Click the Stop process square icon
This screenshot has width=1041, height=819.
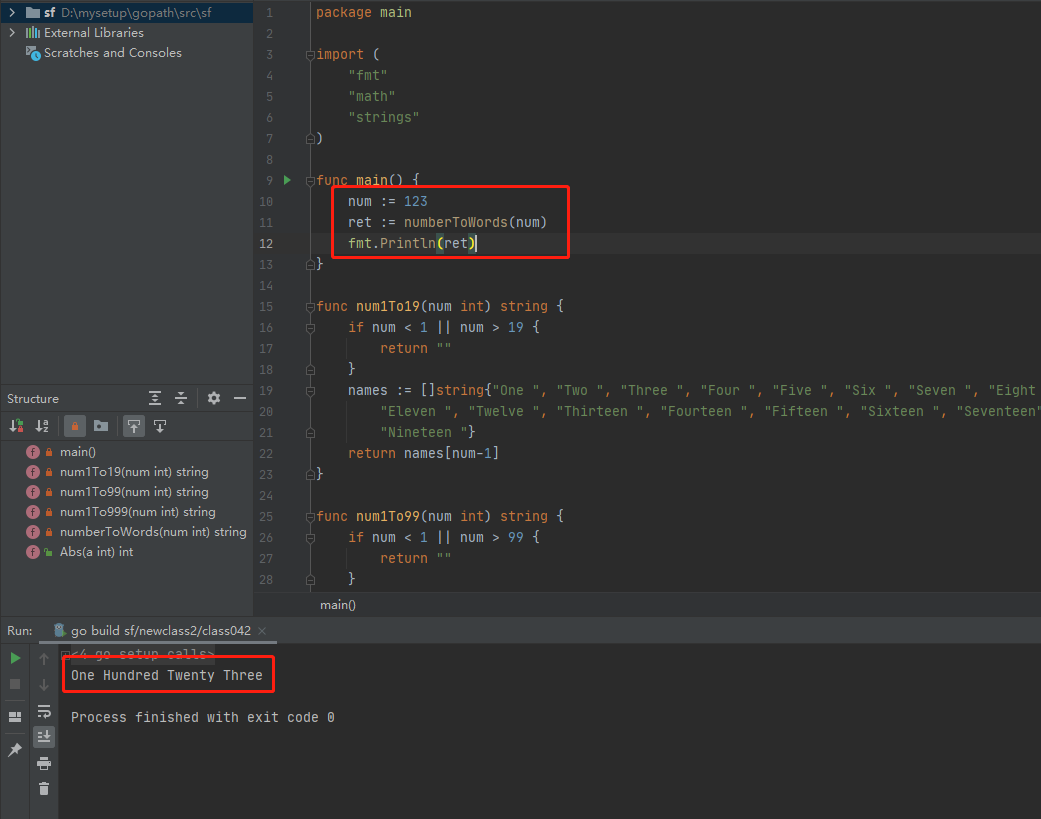click(15, 684)
